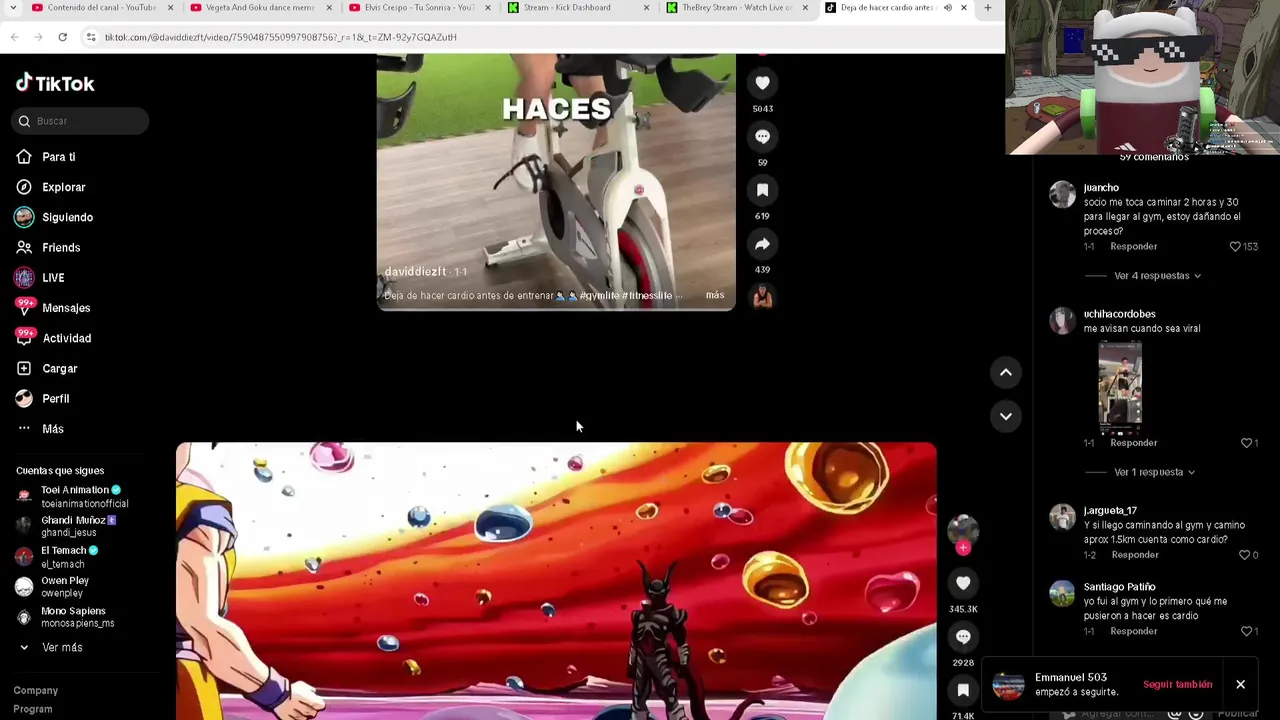Image resolution: width=1280 pixels, height=720 pixels.
Task: Click the address bar URL
Action: [x=281, y=37]
